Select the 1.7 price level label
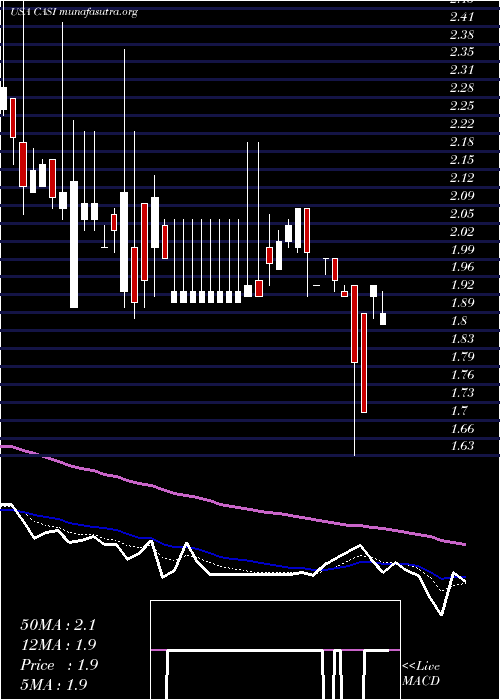 [459, 411]
